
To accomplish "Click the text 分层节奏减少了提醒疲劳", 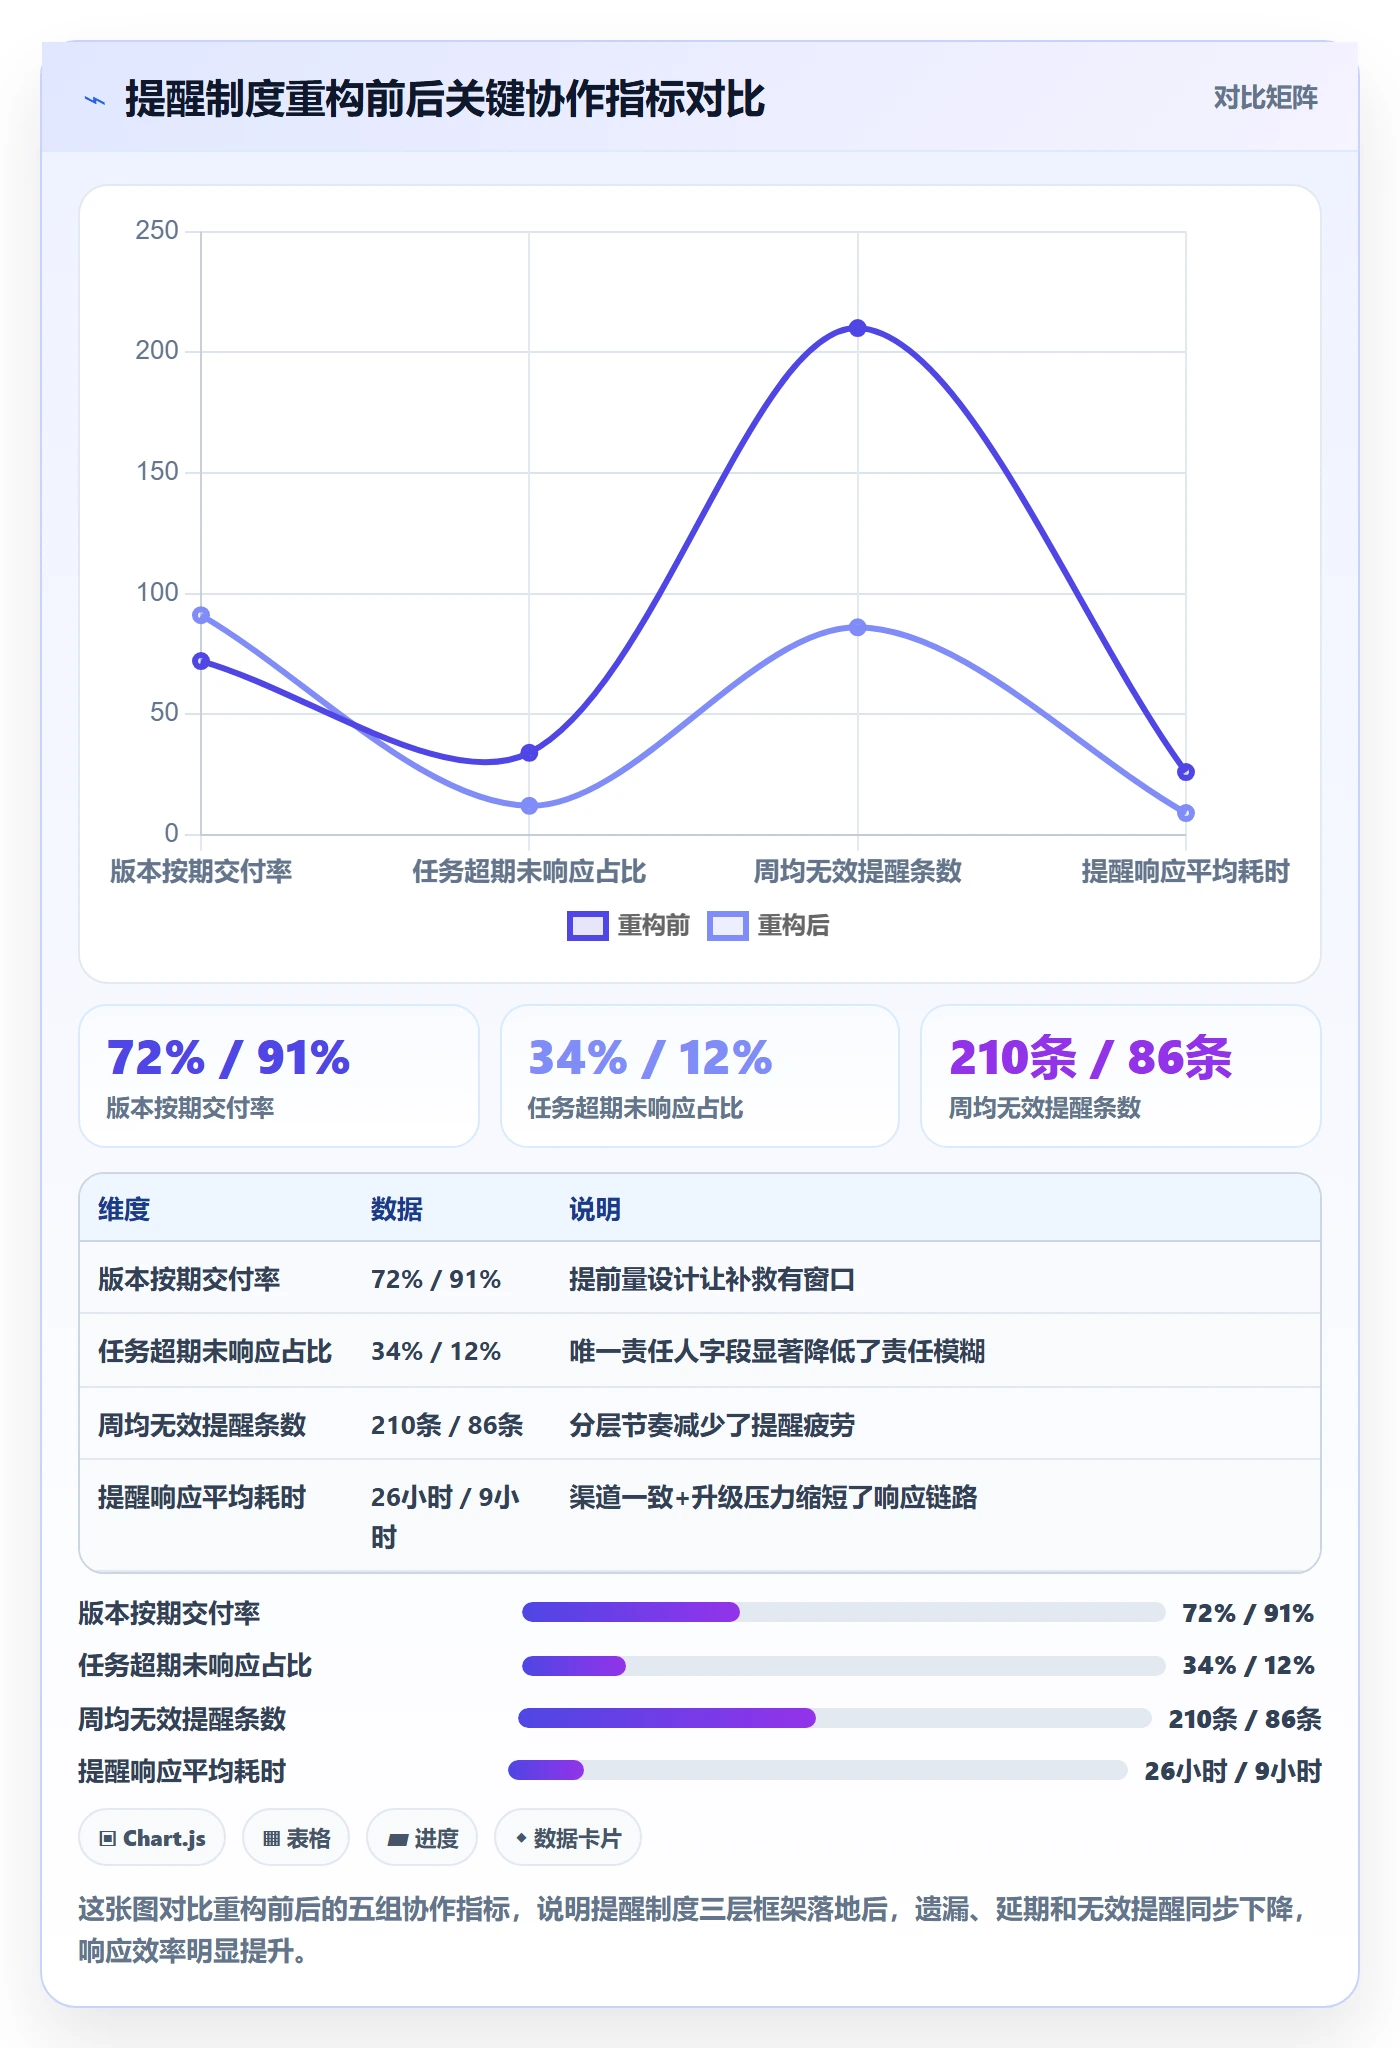I will click(712, 1425).
